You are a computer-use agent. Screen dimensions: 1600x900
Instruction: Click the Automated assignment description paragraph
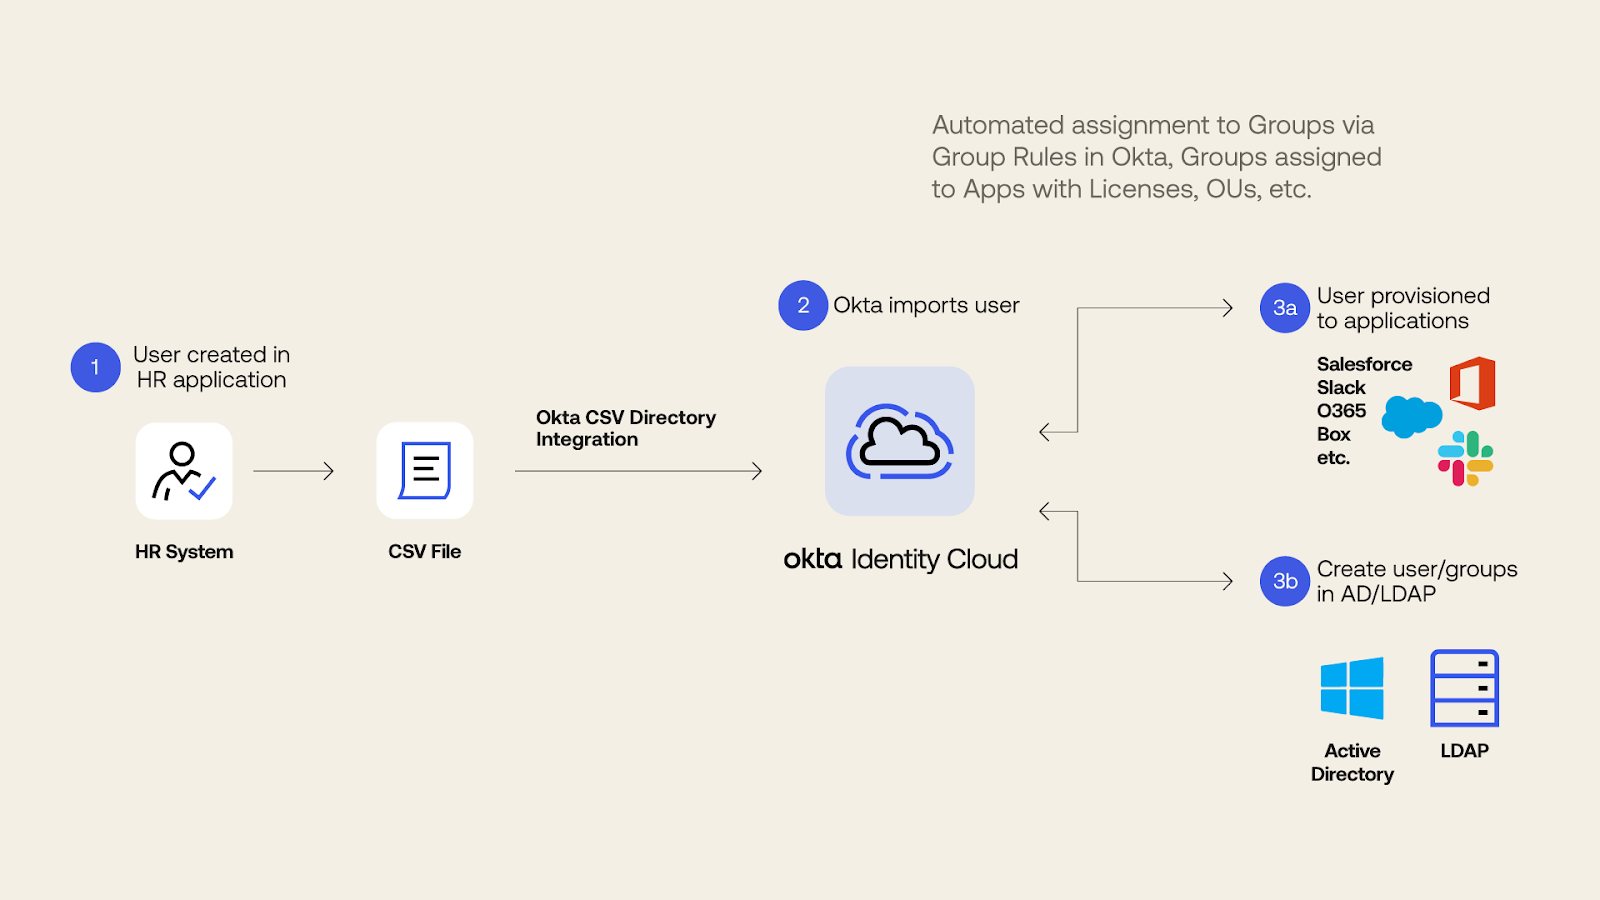click(x=1156, y=157)
